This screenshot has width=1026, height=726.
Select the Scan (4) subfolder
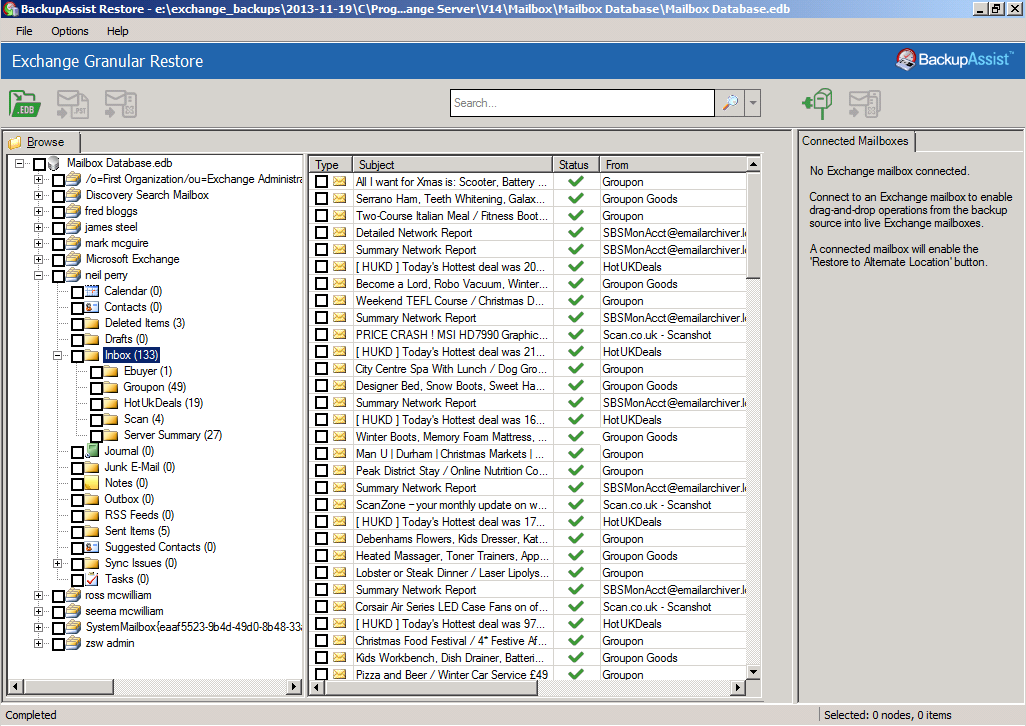[144, 419]
